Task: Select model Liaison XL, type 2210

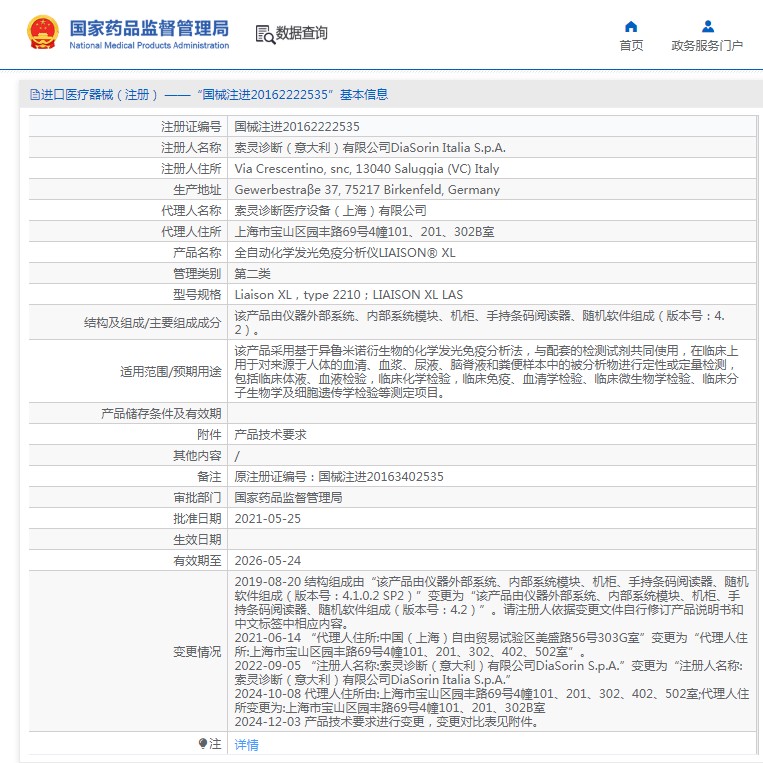Action: [348, 295]
